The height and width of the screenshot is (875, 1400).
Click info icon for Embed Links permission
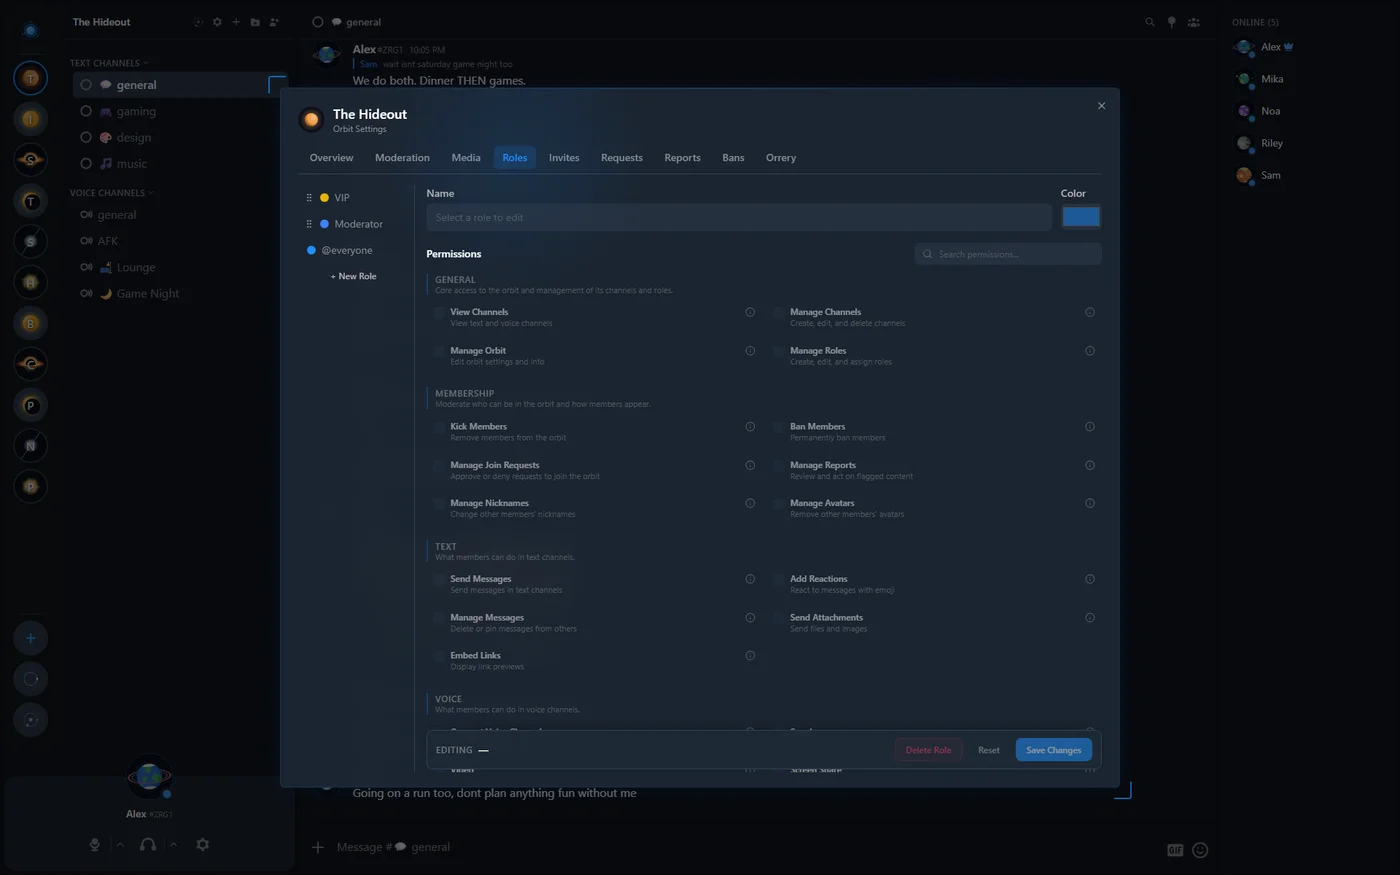(x=750, y=656)
